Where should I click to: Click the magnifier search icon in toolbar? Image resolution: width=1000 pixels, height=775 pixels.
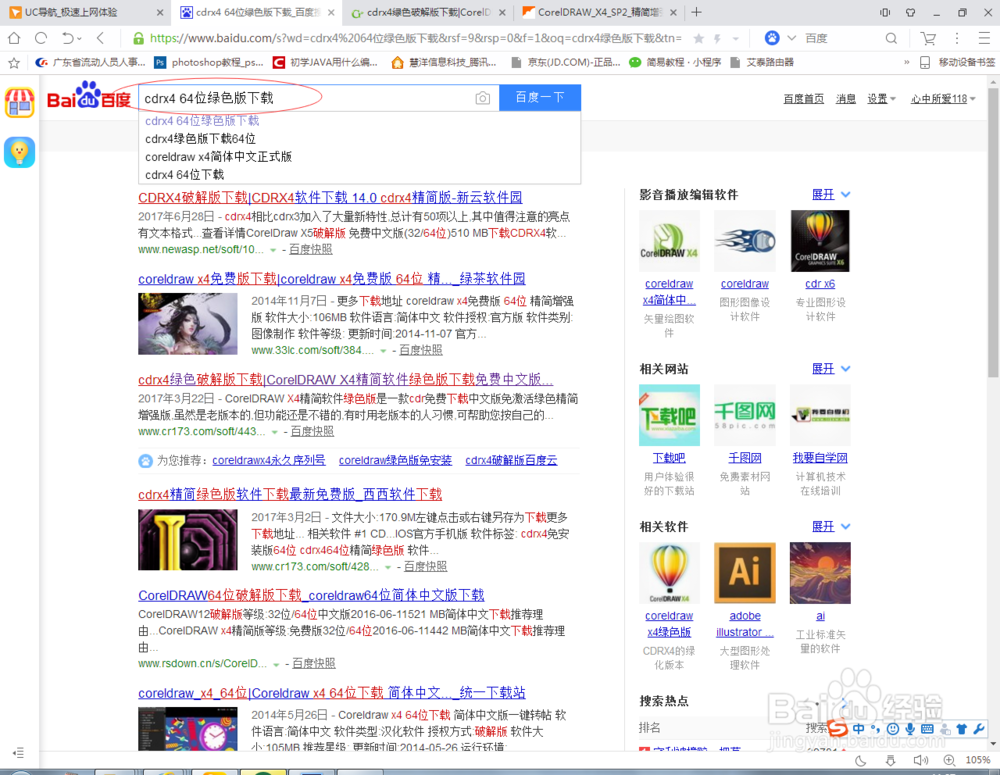coord(891,38)
